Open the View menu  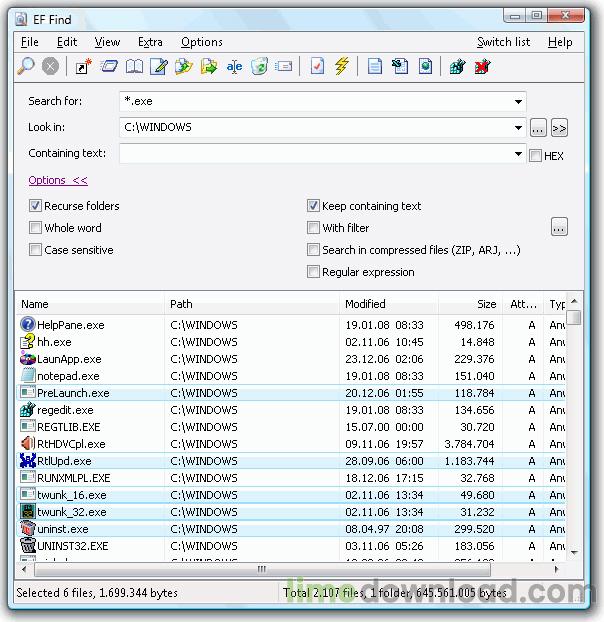[107, 42]
